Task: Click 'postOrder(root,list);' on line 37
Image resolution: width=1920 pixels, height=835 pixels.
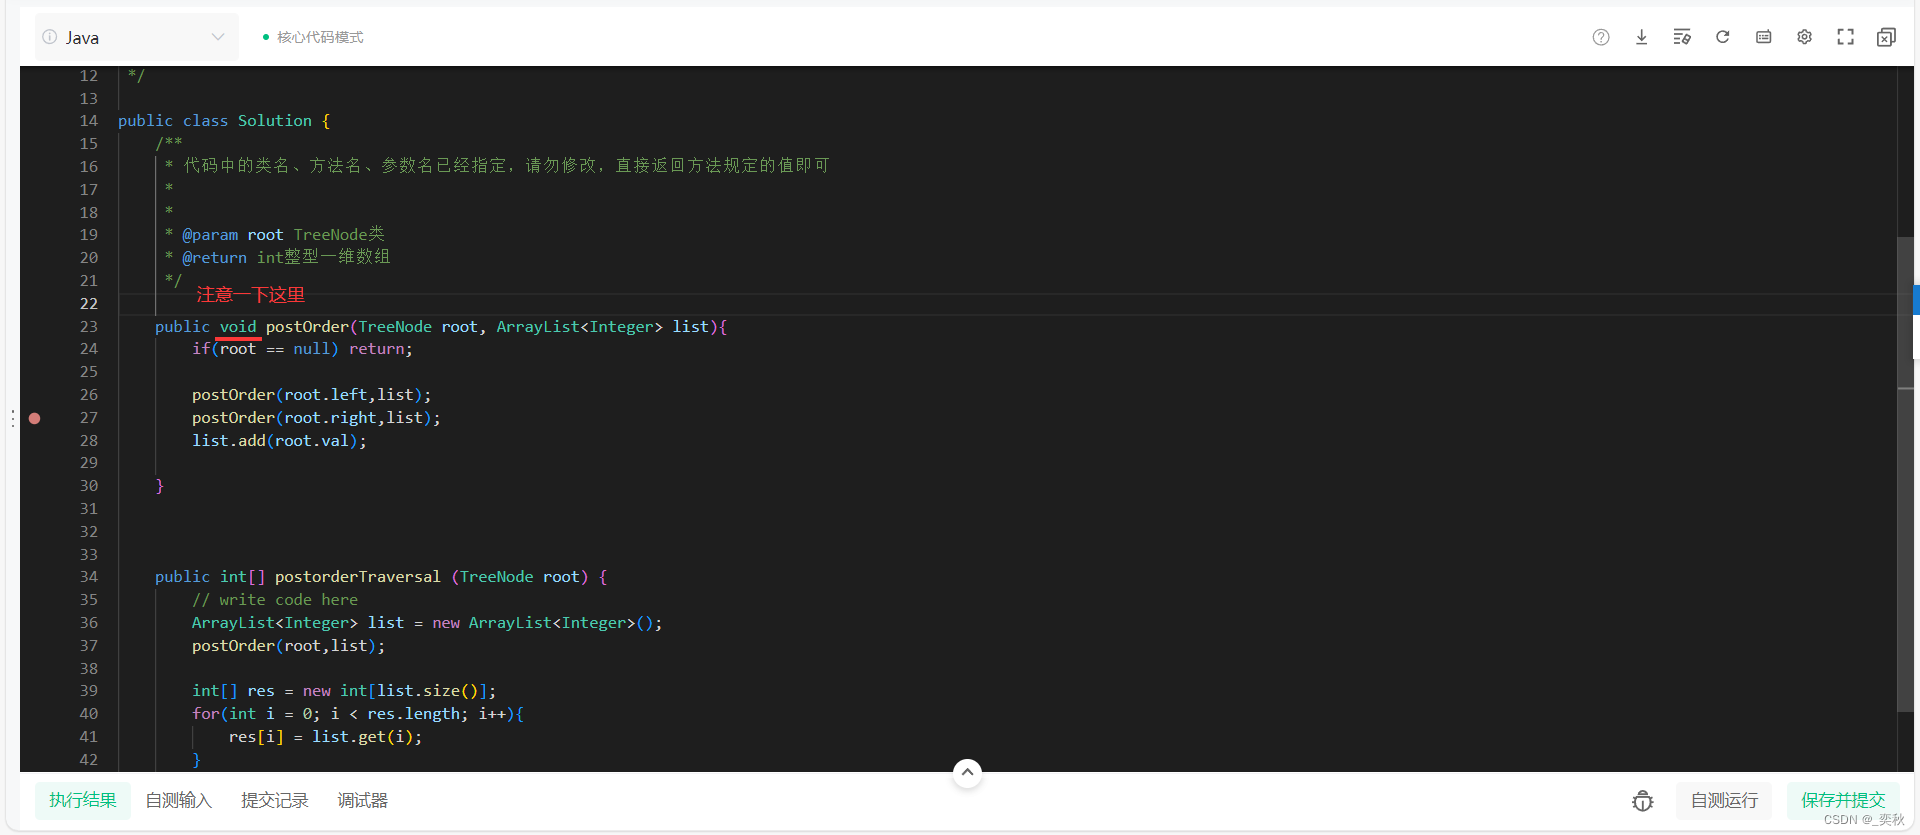Action: [x=288, y=646]
